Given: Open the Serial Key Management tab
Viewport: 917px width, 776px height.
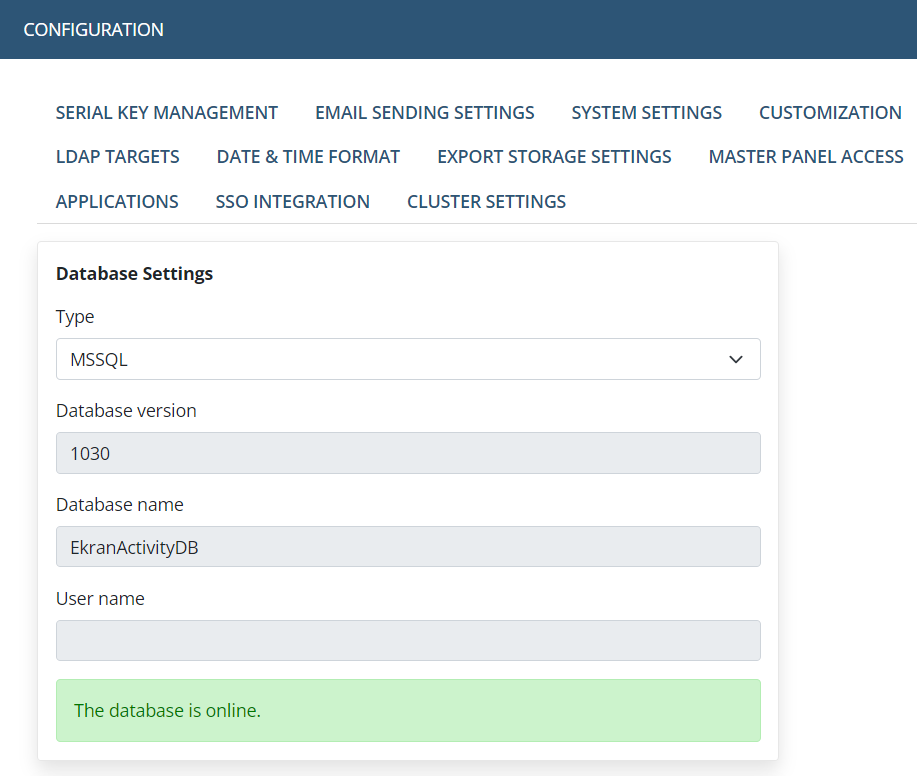Looking at the screenshot, I should 167,112.
